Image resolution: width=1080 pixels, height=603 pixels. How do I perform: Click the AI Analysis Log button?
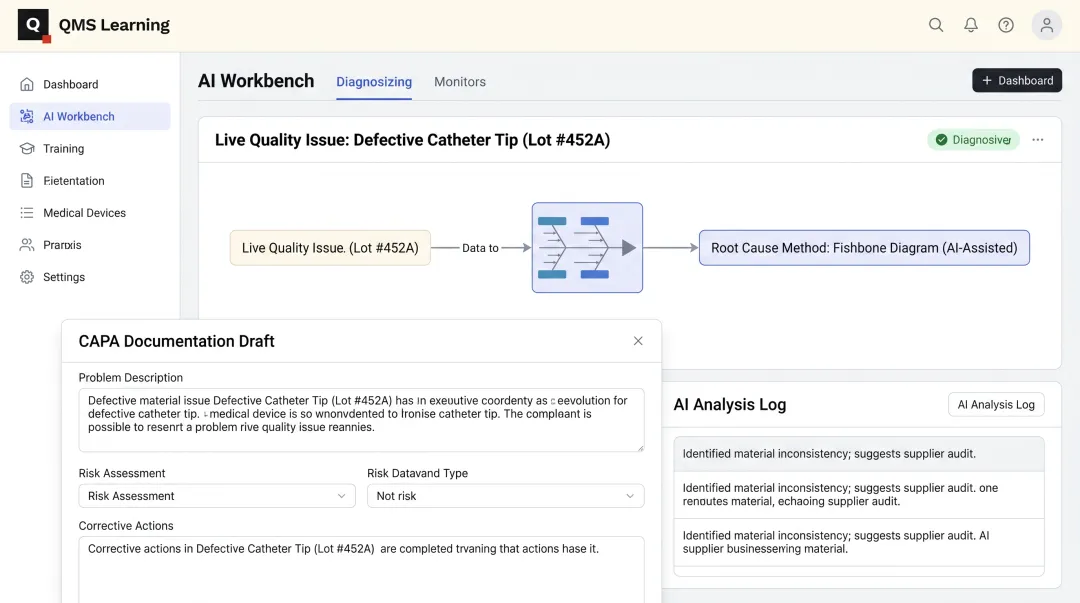coord(996,405)
